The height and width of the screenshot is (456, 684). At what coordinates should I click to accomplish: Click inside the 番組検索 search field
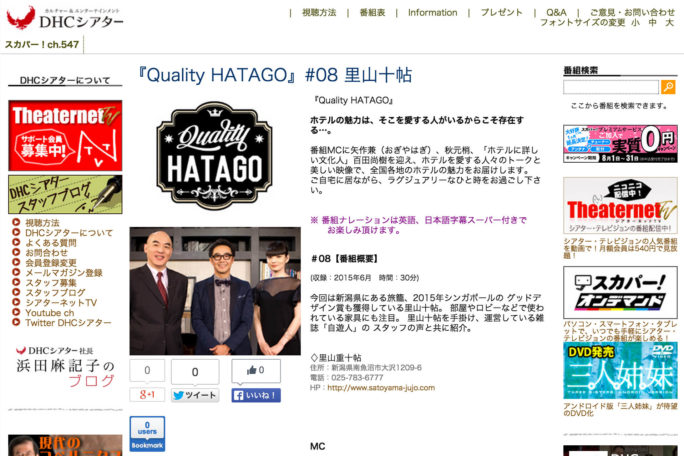pyautogui.click(x=611, y=87)
